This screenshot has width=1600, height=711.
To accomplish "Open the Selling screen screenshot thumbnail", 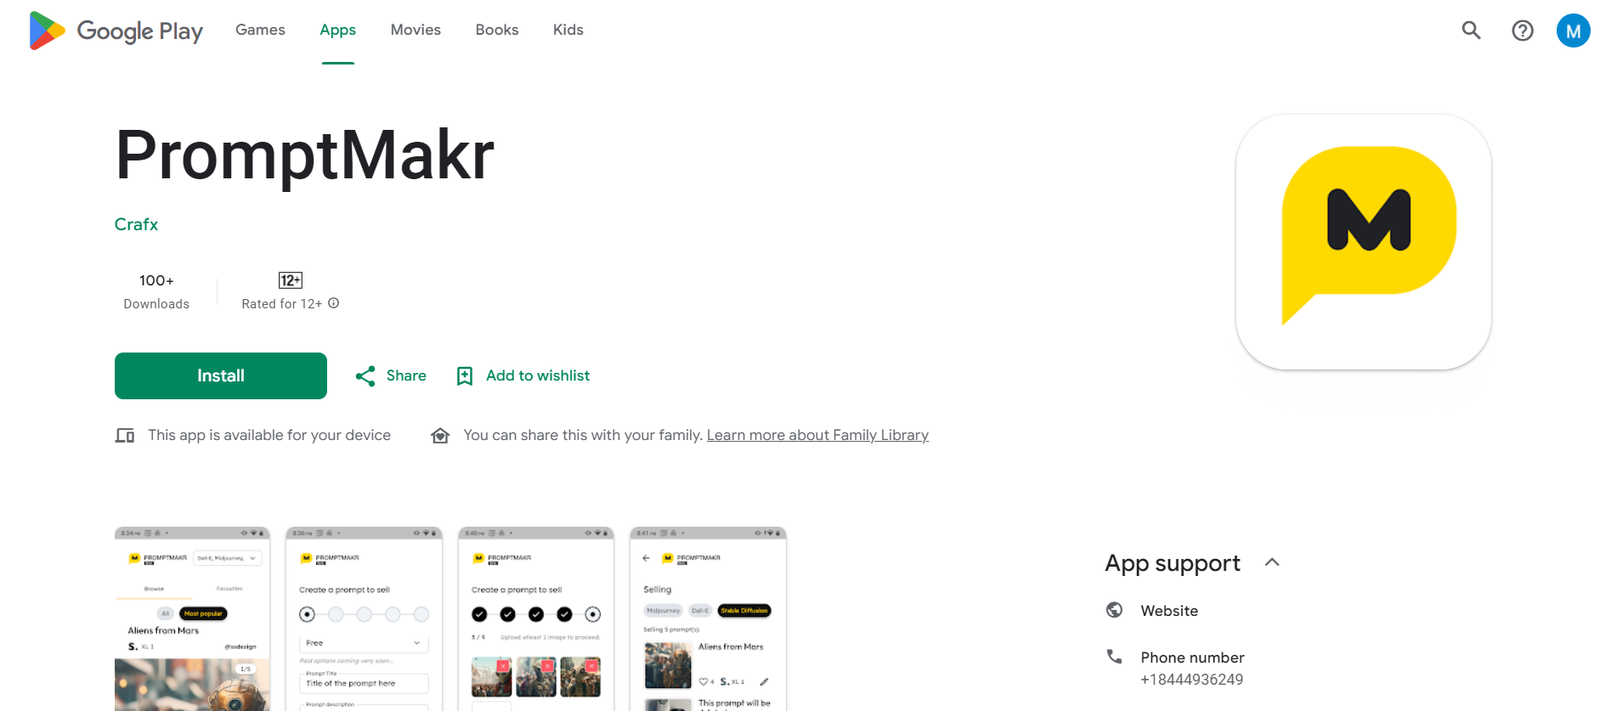I will pos(708,620).
